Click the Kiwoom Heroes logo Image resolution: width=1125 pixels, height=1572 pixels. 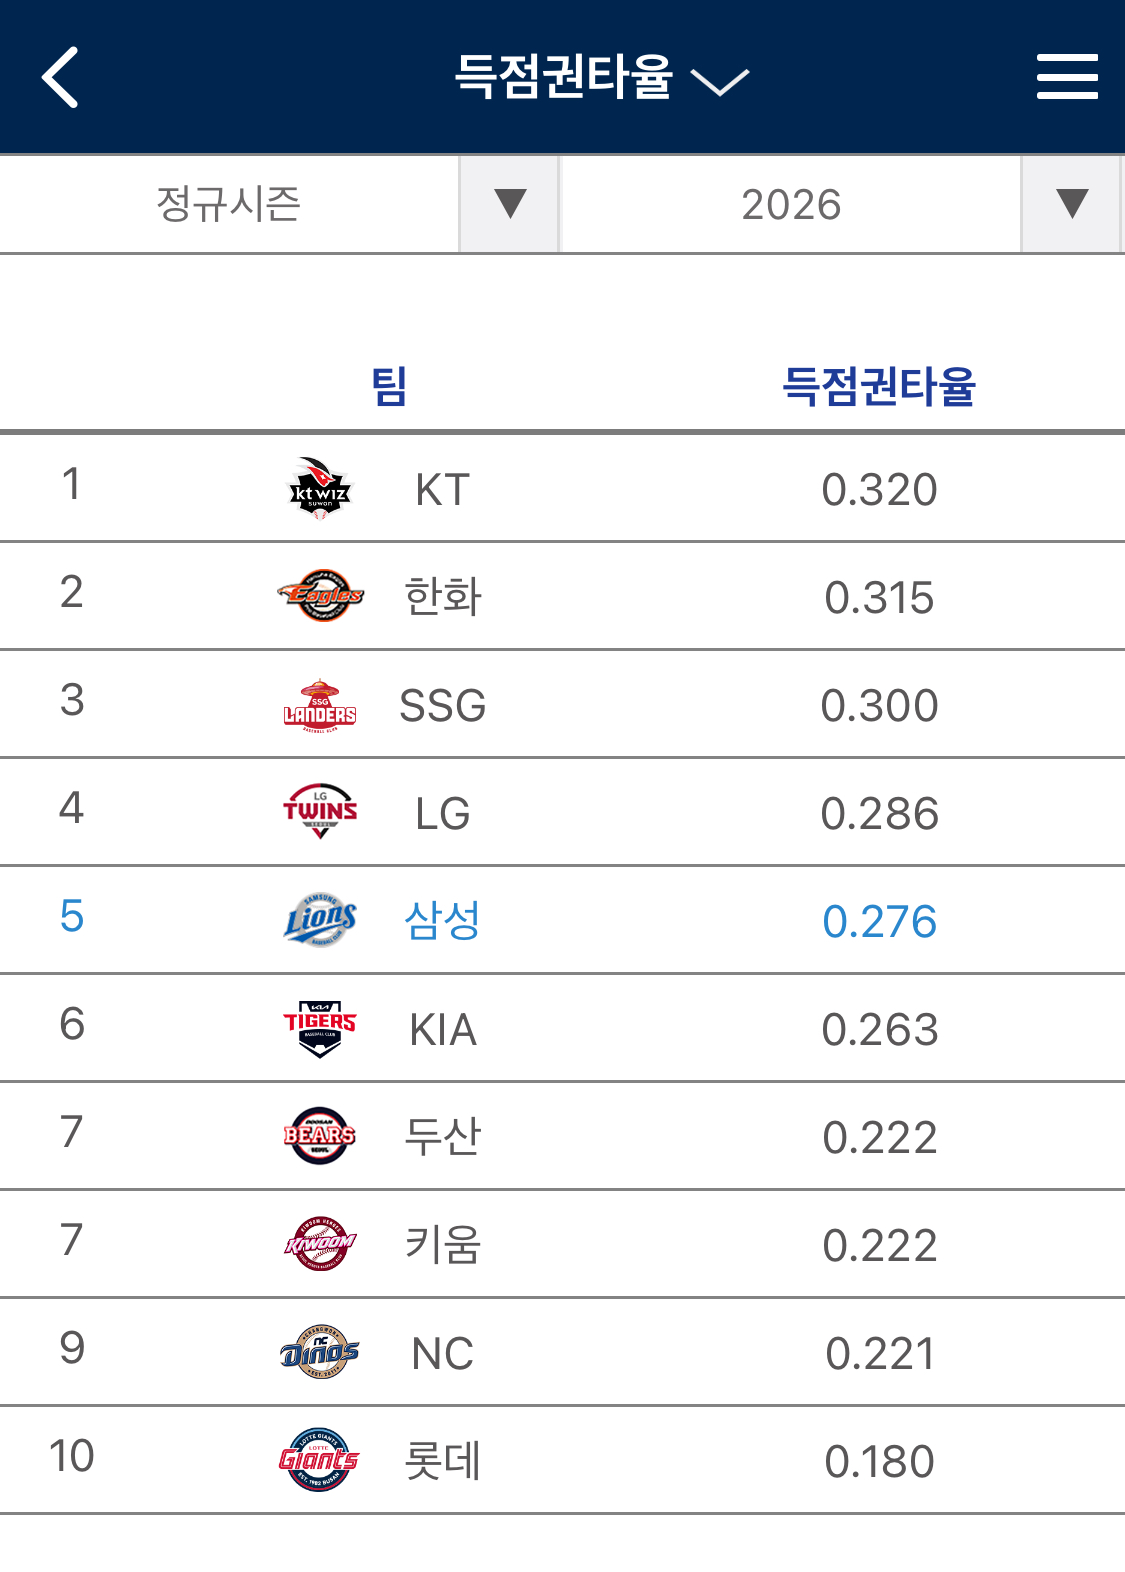320,1244
